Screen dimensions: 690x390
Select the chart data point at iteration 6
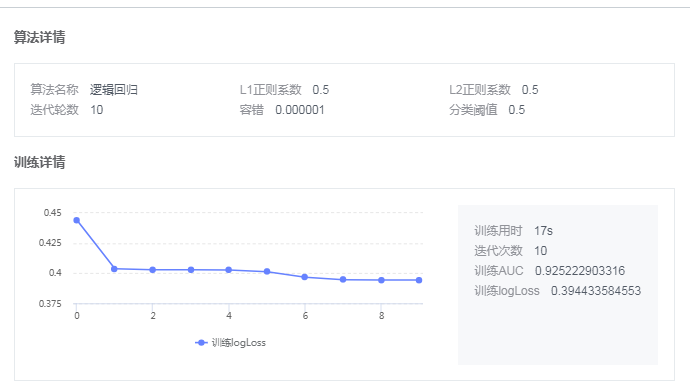305,277
